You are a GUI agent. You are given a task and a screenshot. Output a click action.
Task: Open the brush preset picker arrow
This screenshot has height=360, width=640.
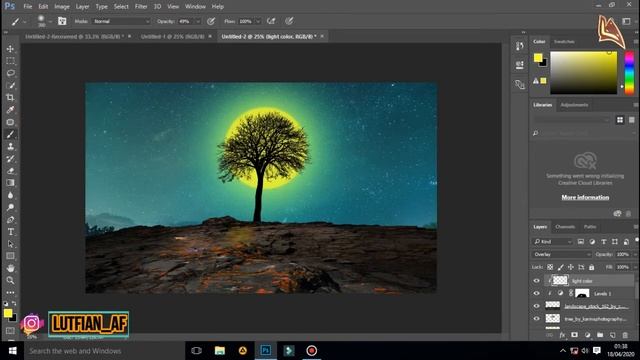tap(50, 21)
